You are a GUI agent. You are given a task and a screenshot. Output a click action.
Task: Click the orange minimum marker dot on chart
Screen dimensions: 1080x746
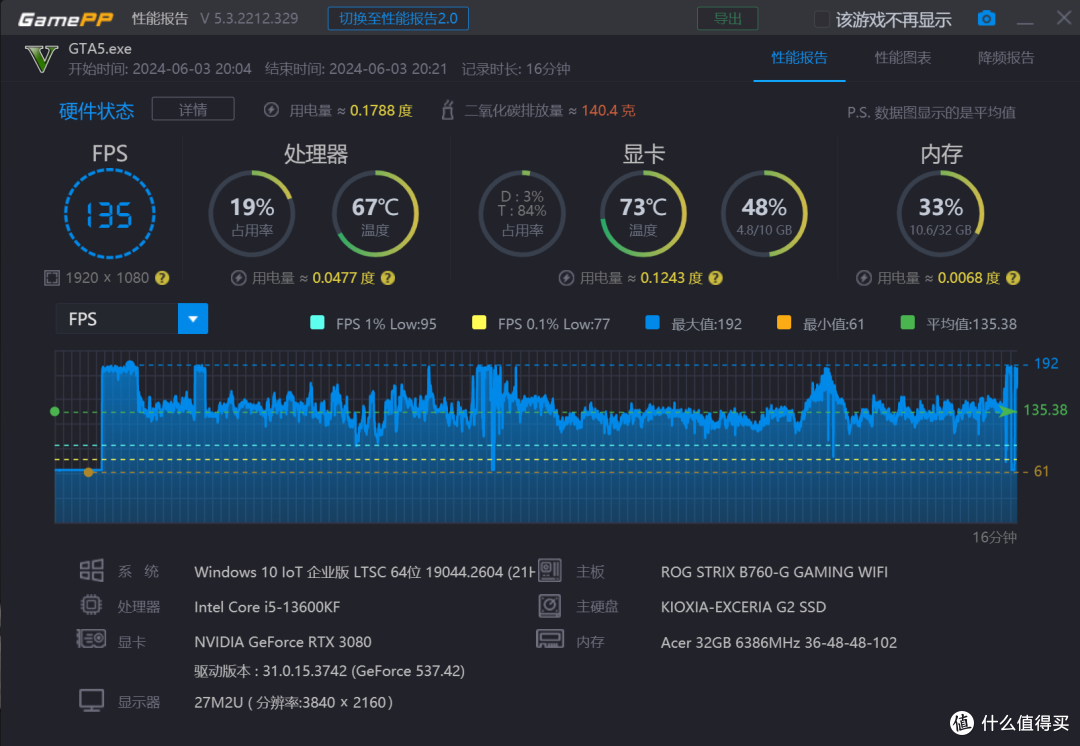coord(88,472)
